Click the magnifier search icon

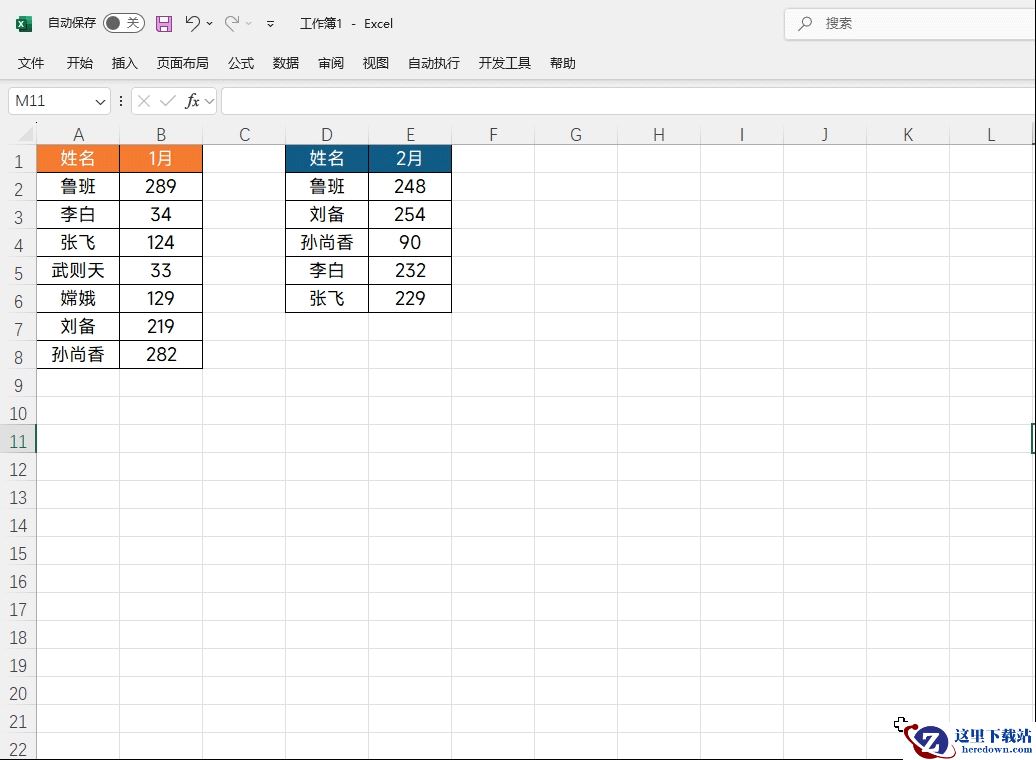[x=805, y=24]
